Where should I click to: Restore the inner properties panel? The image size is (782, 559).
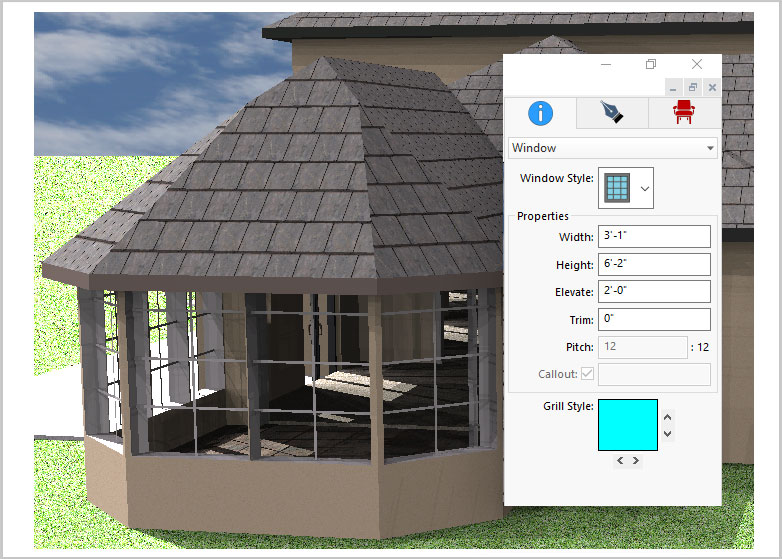coord(693,88)
